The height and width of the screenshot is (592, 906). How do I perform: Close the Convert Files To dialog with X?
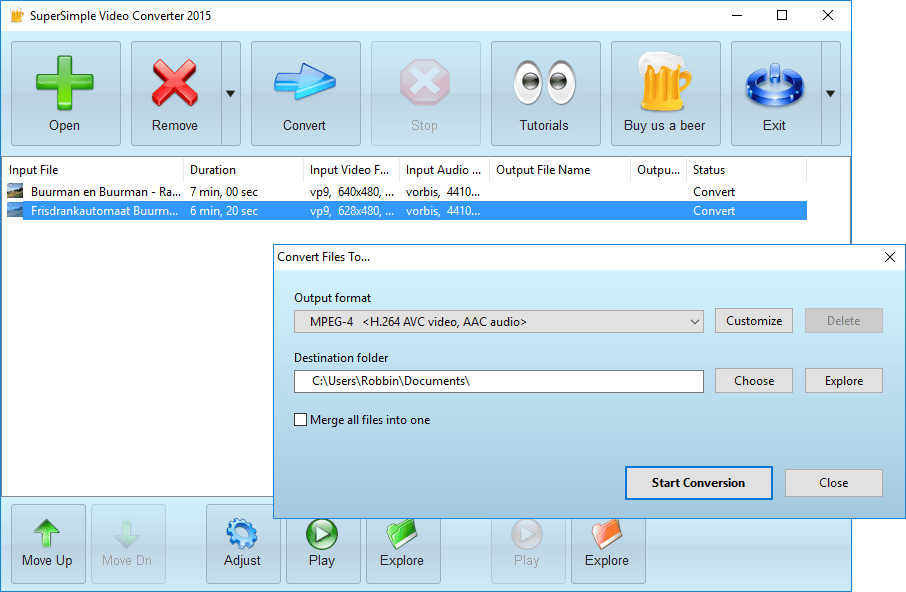(890, 257)
